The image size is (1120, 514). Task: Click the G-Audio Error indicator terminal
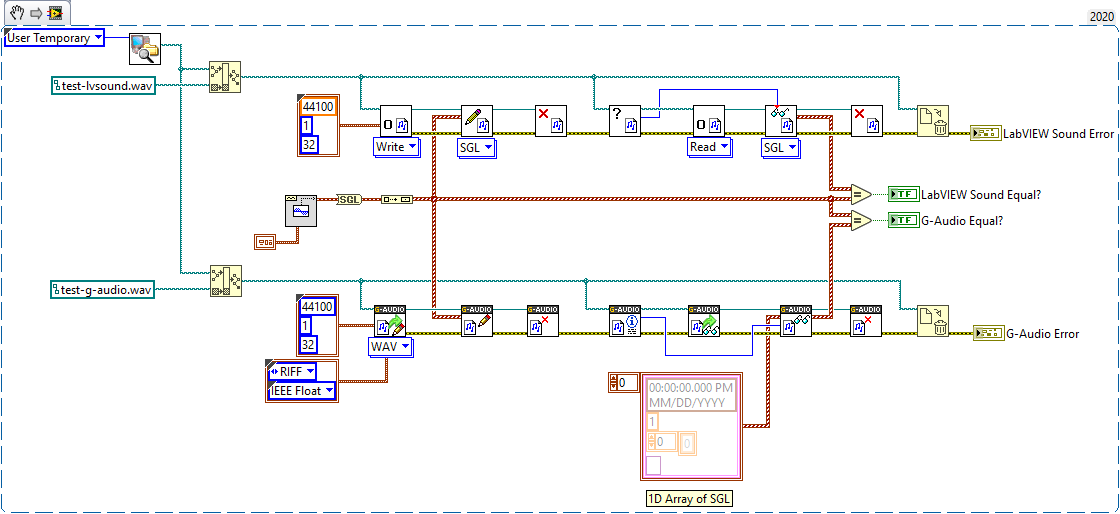[988, 333]
